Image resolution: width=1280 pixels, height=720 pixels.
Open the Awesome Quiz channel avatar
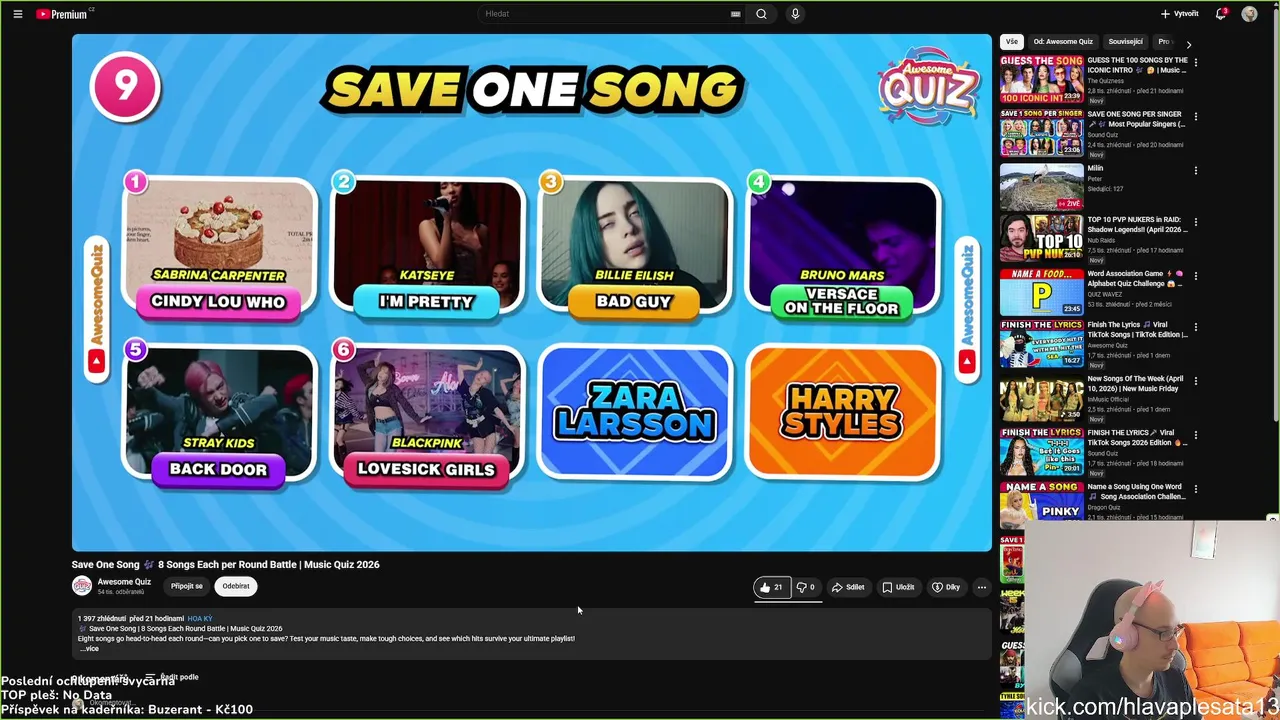pyautogui.click(x=82, y=586)
